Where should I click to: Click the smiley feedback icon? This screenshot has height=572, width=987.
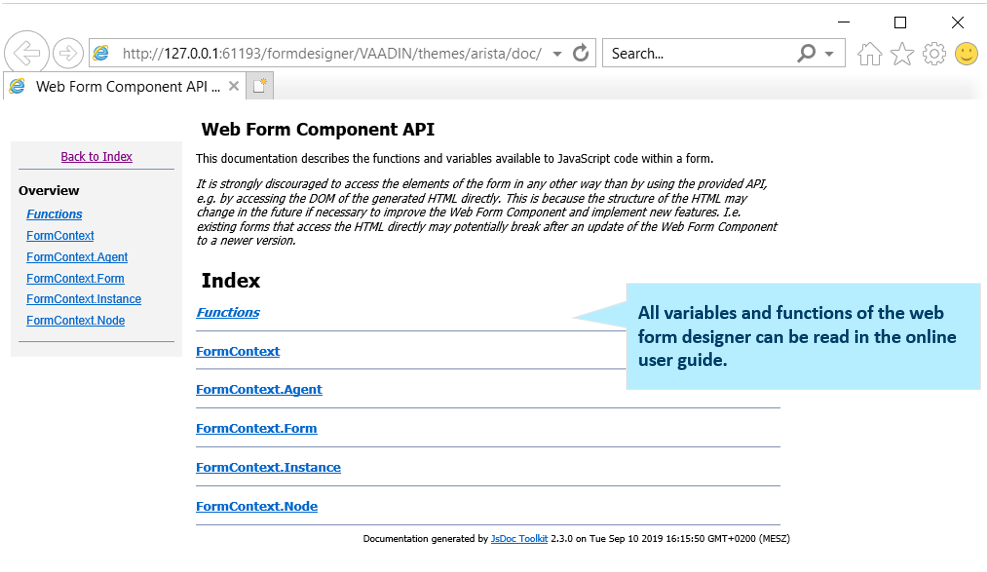pos(966,54)
